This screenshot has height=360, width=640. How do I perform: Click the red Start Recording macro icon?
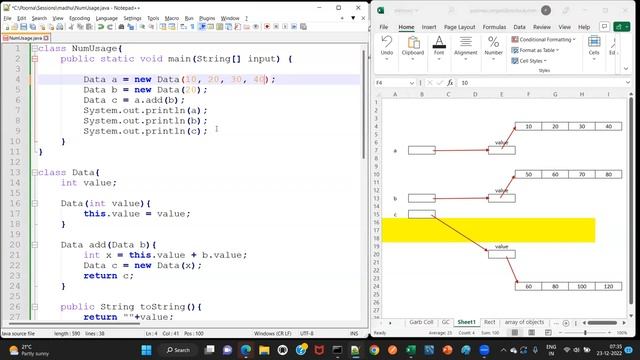(267, 27)
